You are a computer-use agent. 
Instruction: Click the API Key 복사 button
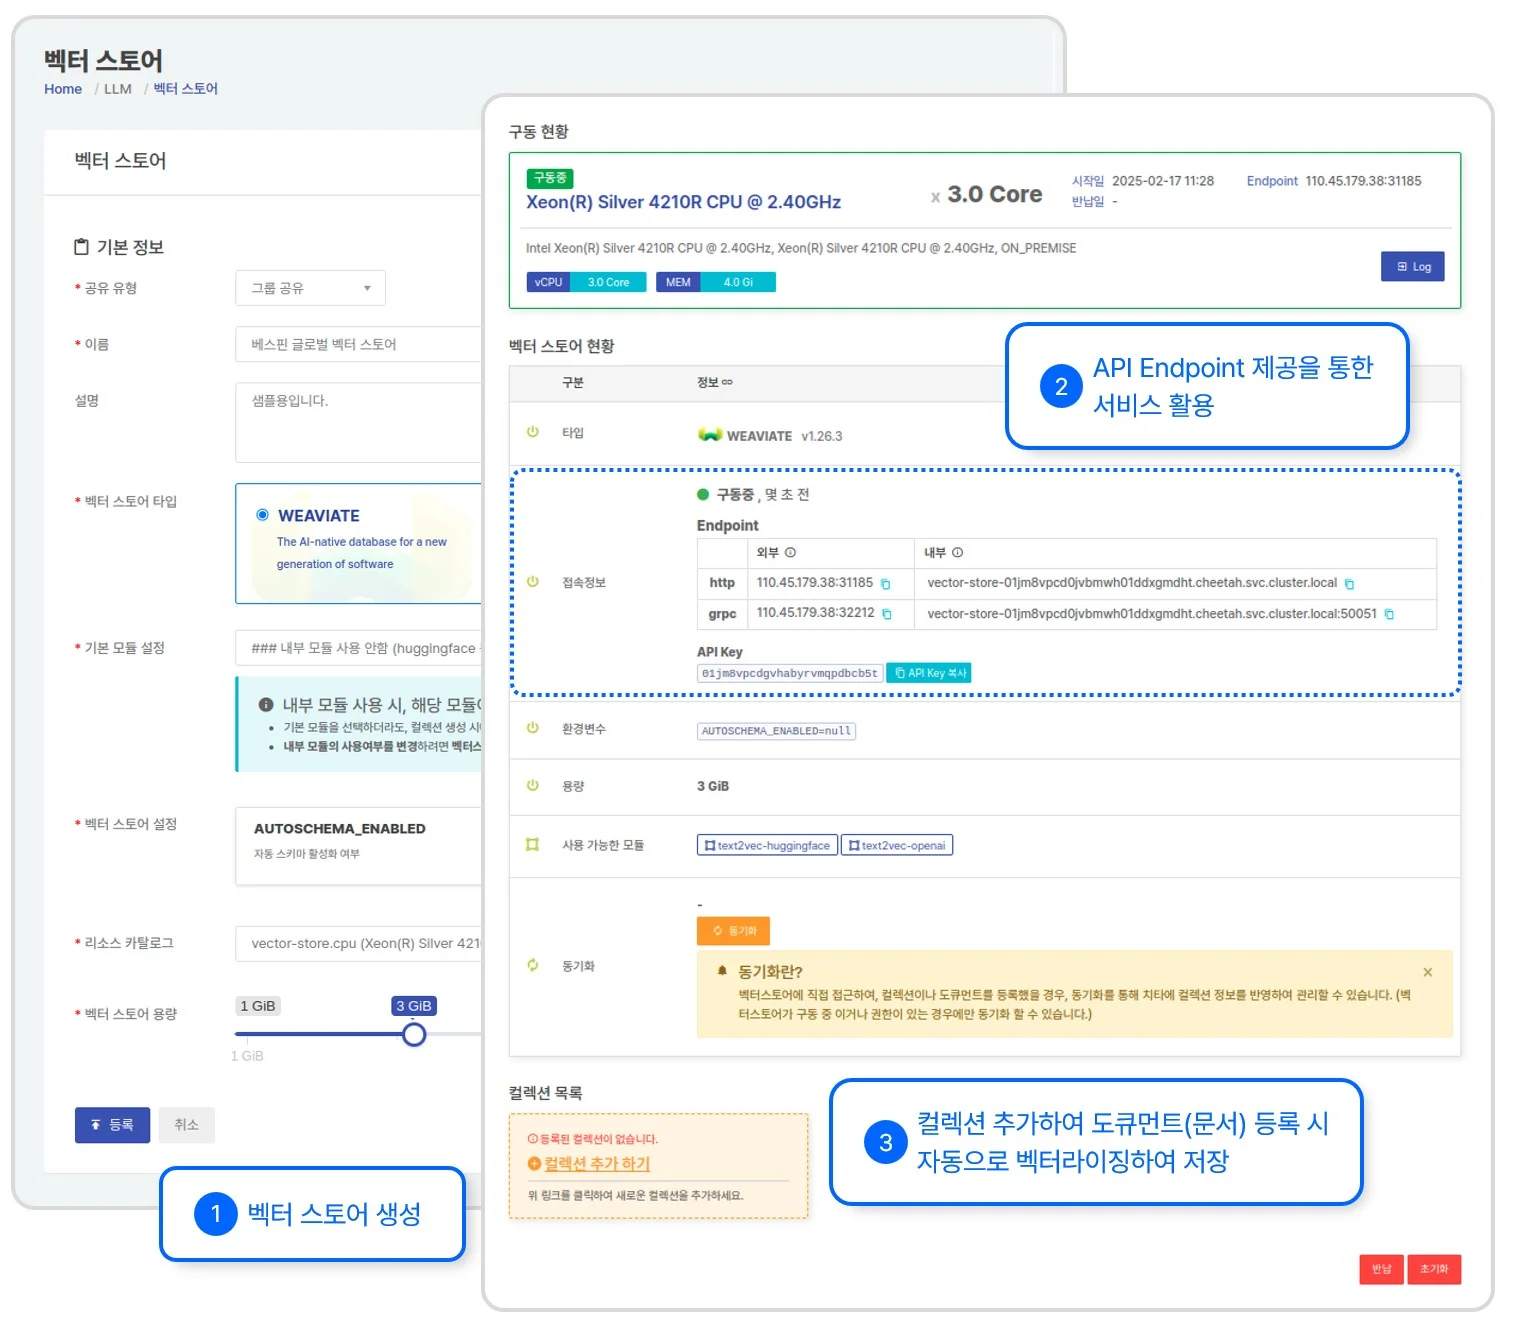click(929, 673)
